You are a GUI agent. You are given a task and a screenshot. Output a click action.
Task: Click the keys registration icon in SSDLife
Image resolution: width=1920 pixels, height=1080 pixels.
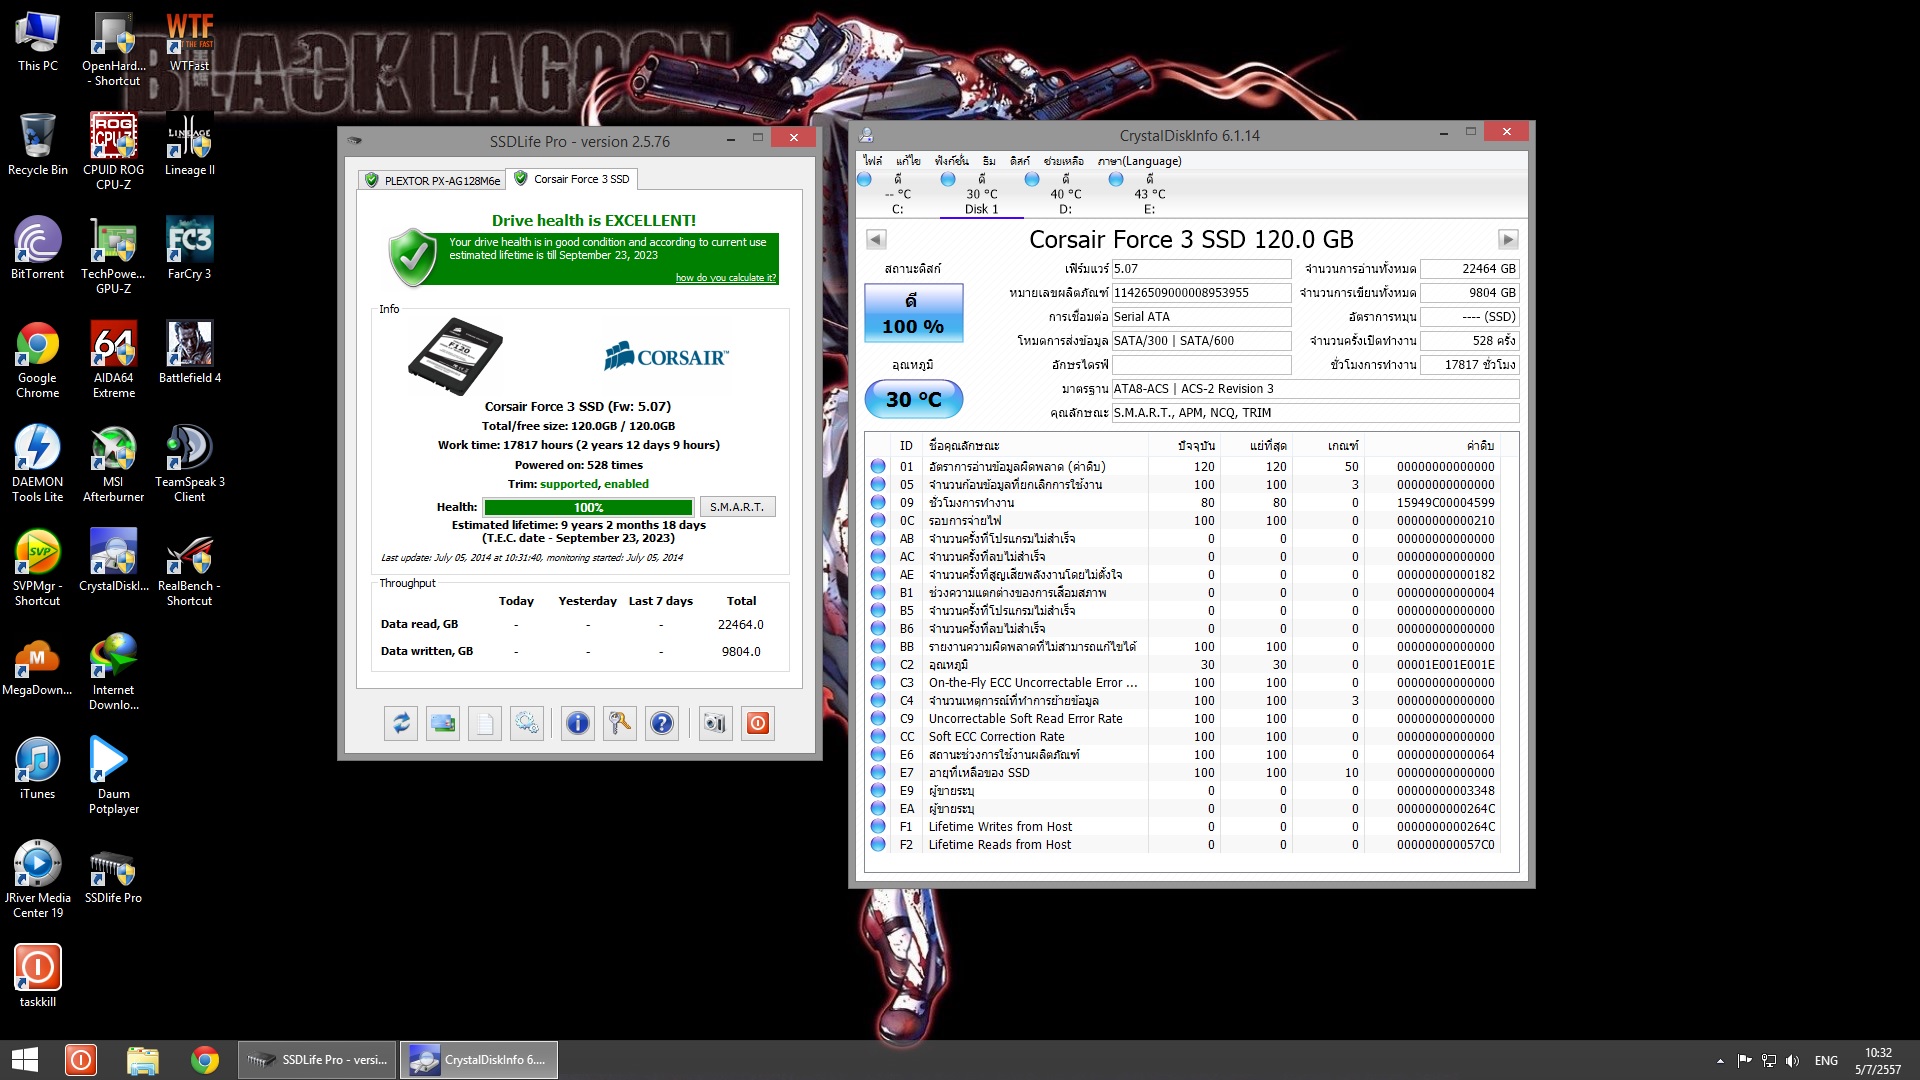click(x=620, y=723)
